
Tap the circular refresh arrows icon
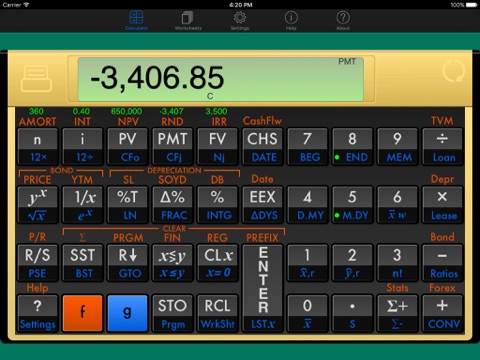click(453, 71)
